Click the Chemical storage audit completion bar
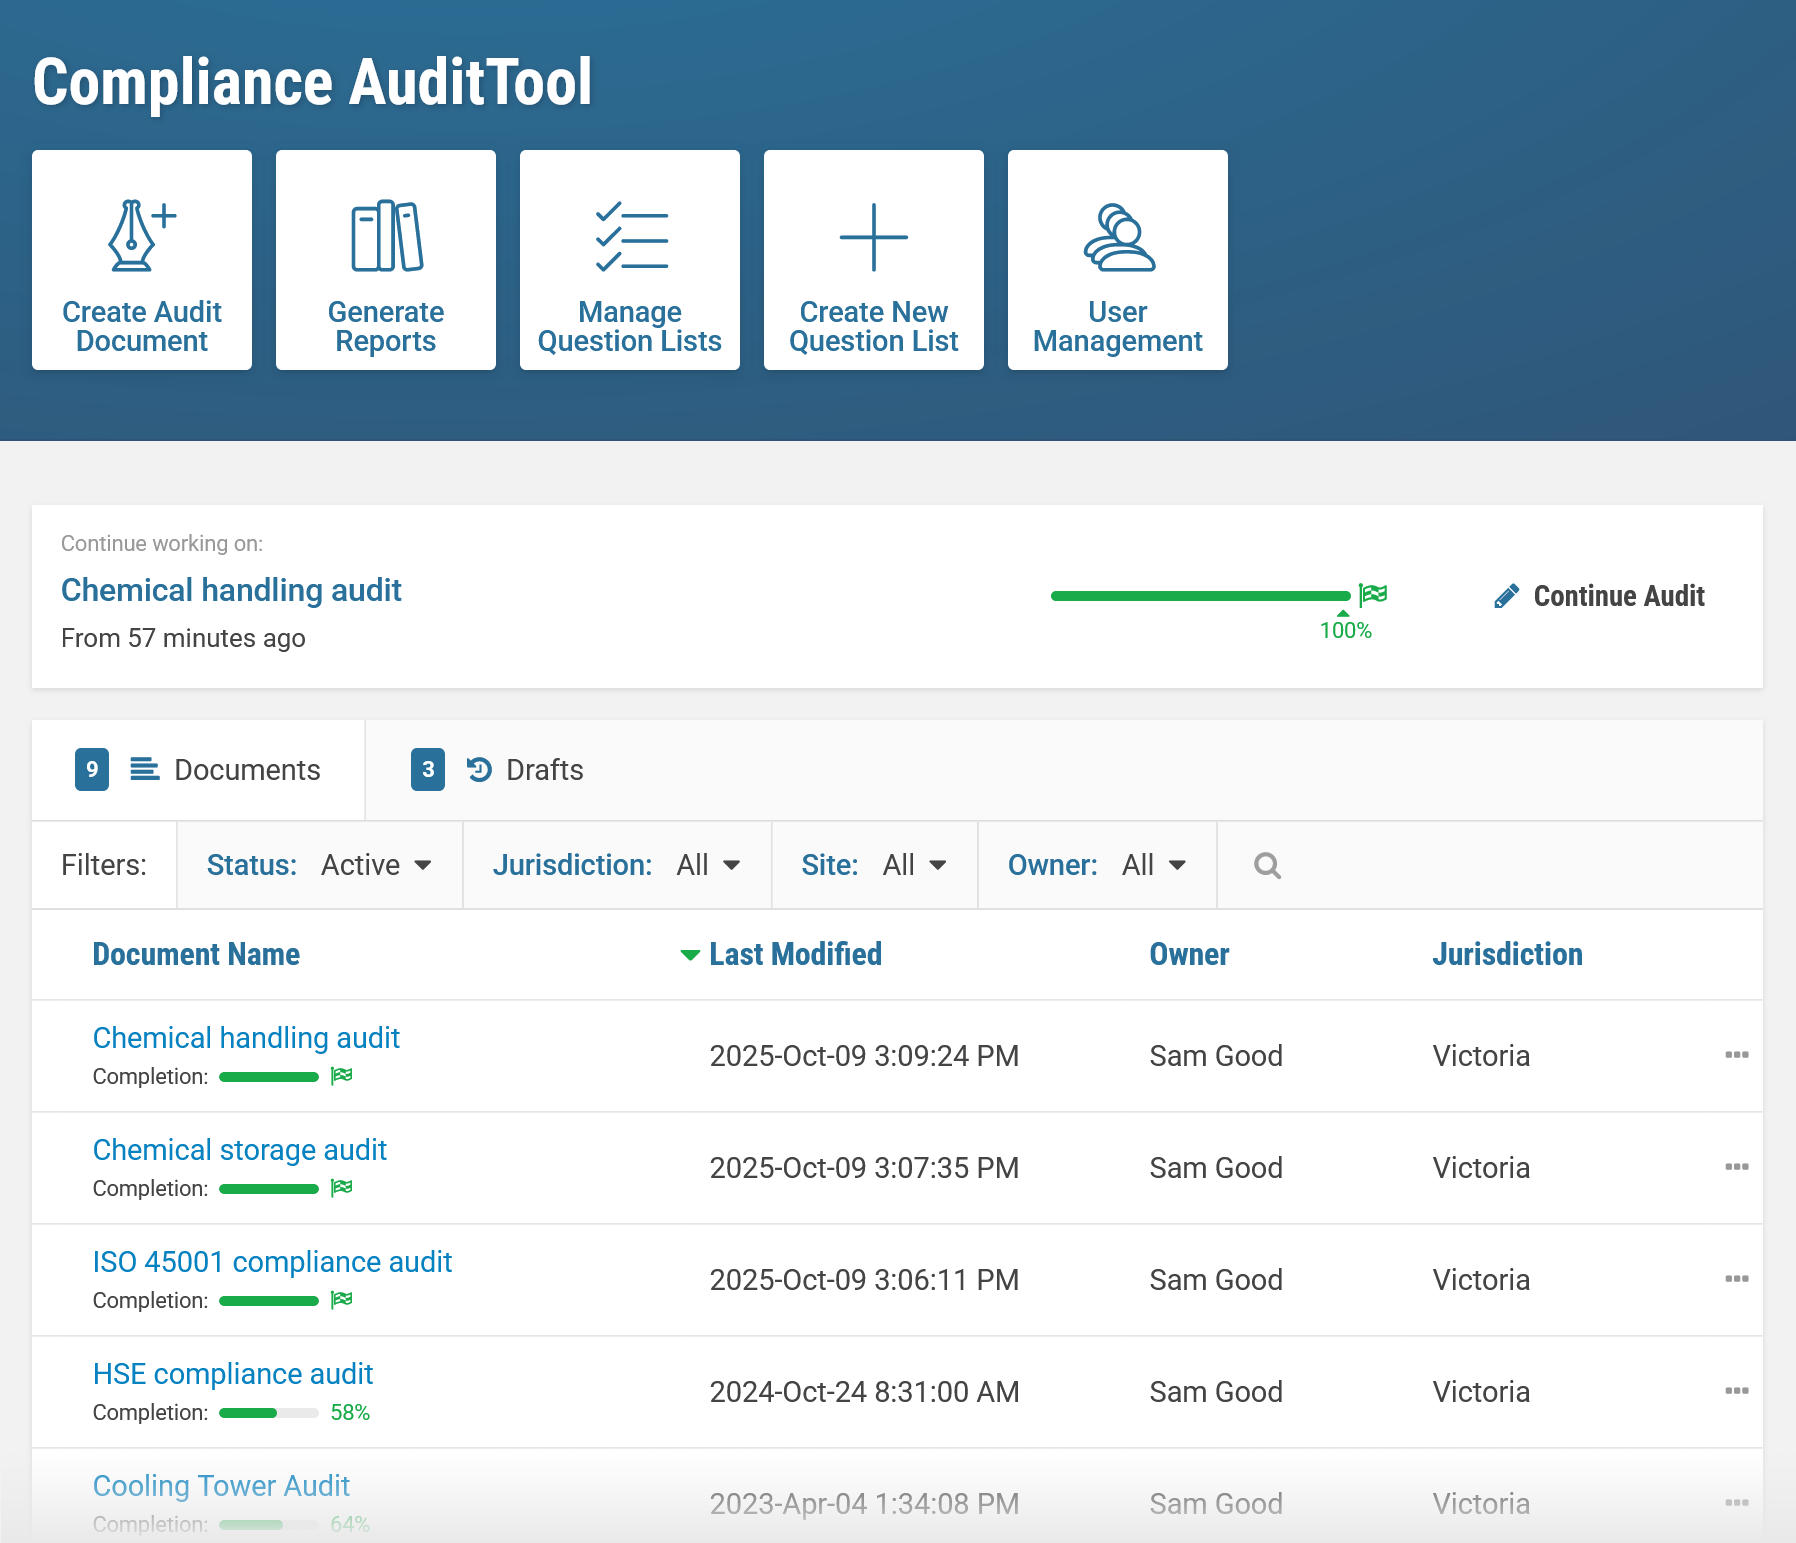The image size is (1796, 1543). click(x=269, y=1189)
